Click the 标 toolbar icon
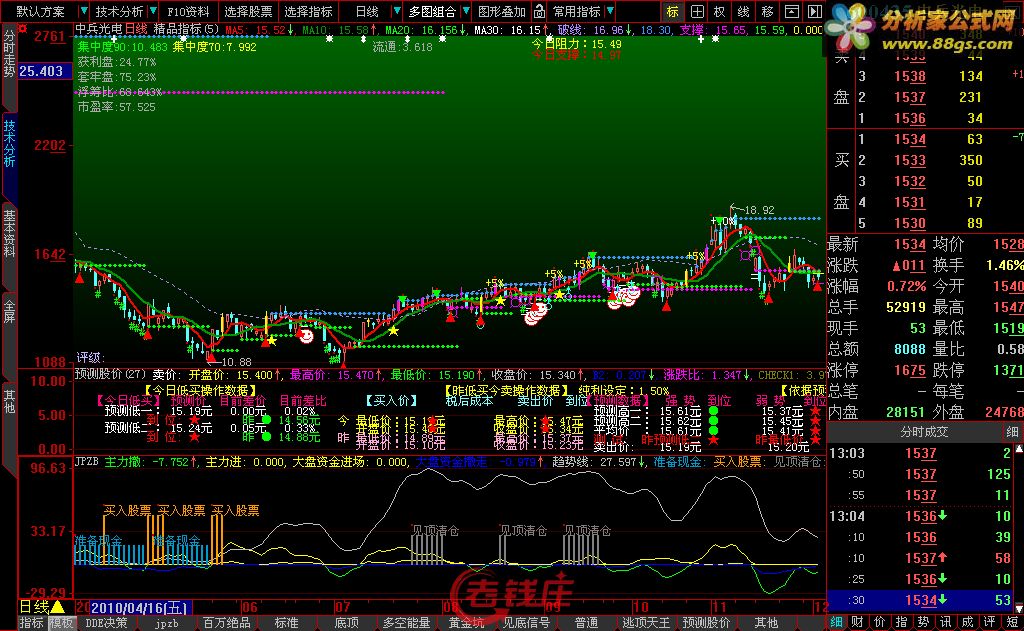 [673, 11]
